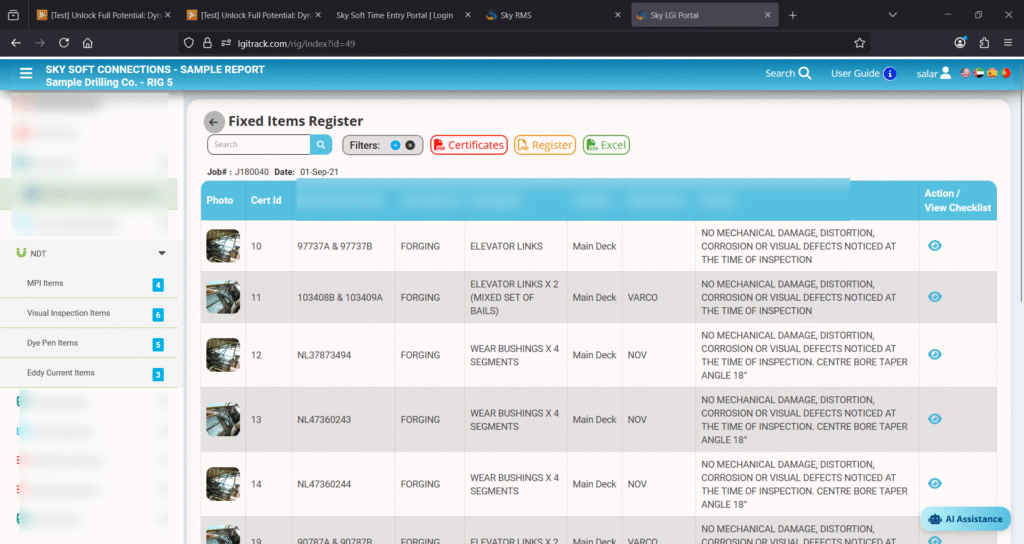This screenshot has width=1024, height=544.
Task: View checklist for Cert Id 14
Action: (935, 483)
